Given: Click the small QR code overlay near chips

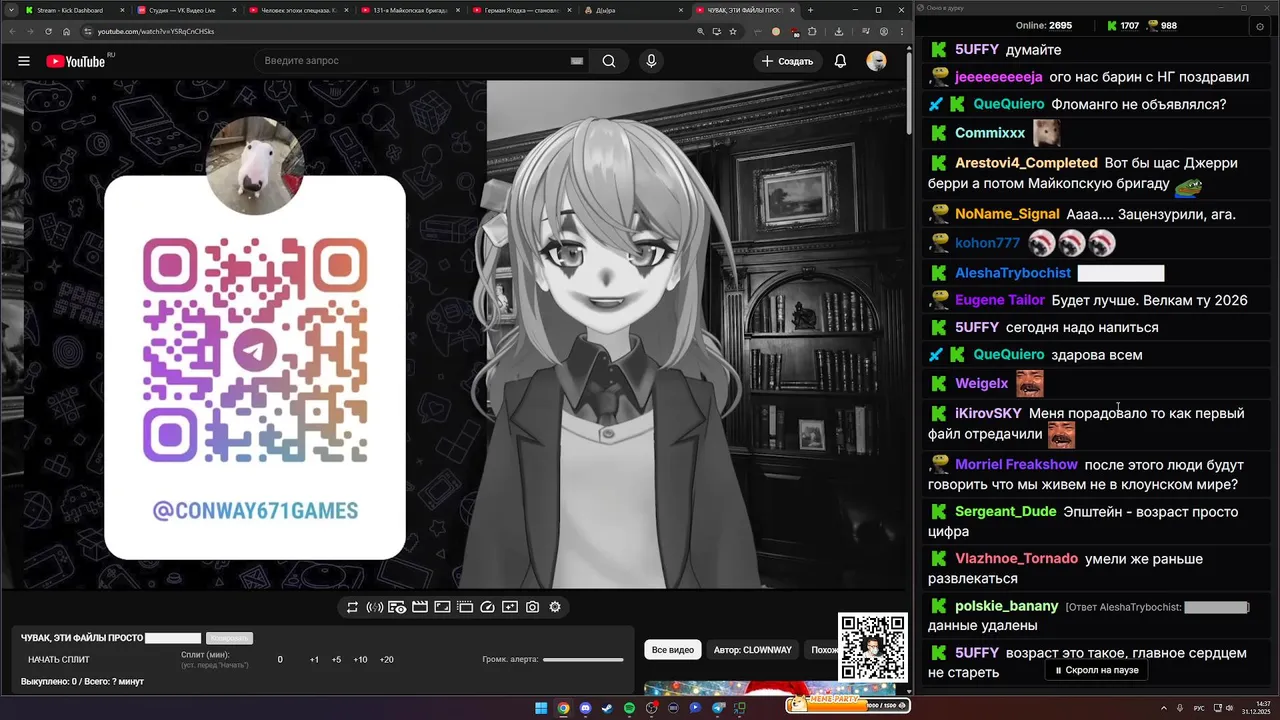Looking at the screenshot, I should click(x=872, y=647).
